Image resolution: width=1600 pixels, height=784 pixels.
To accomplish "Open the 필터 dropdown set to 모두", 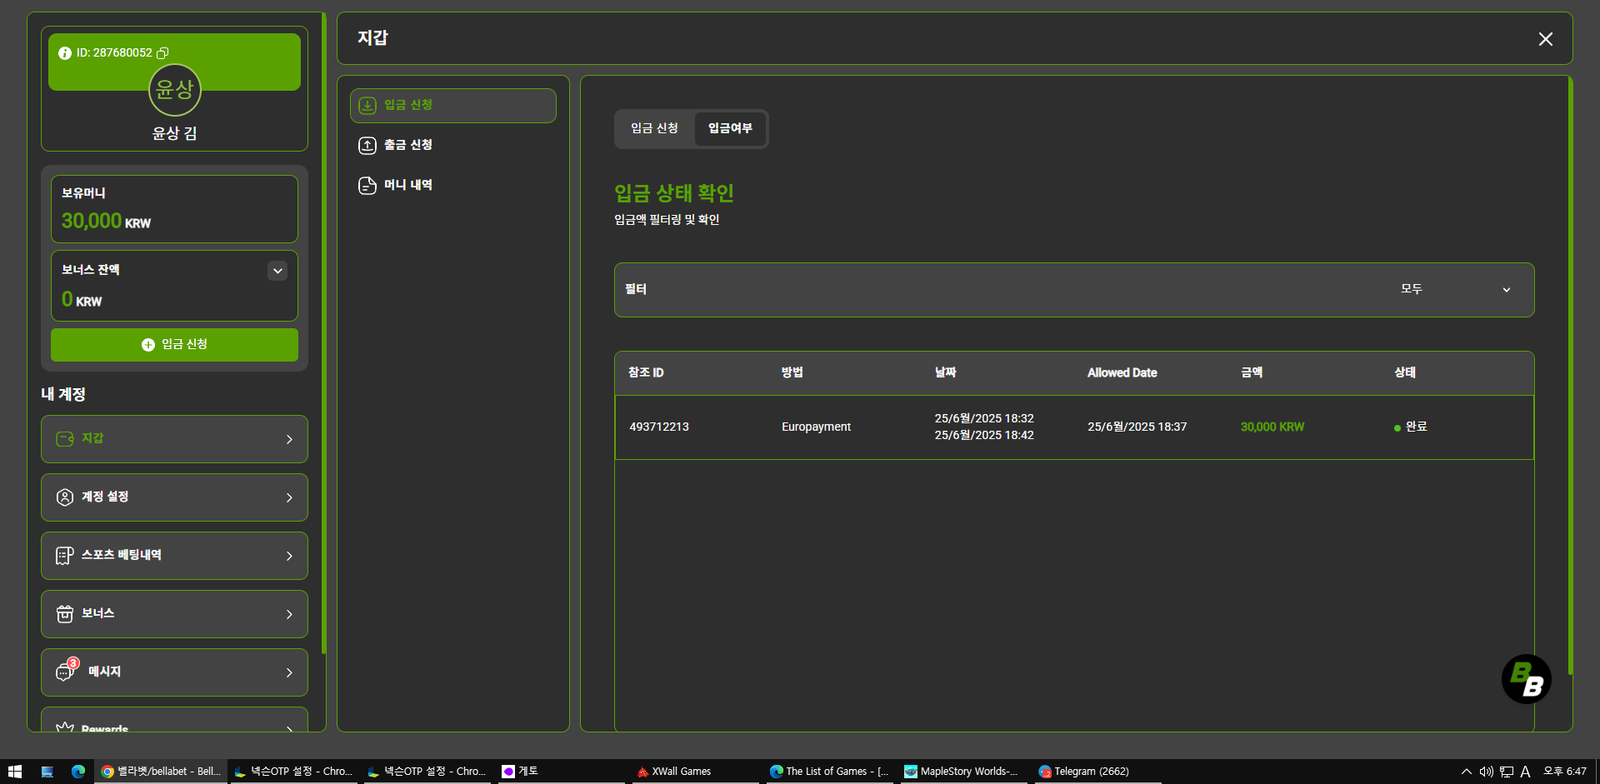I will coord(1073,290).
